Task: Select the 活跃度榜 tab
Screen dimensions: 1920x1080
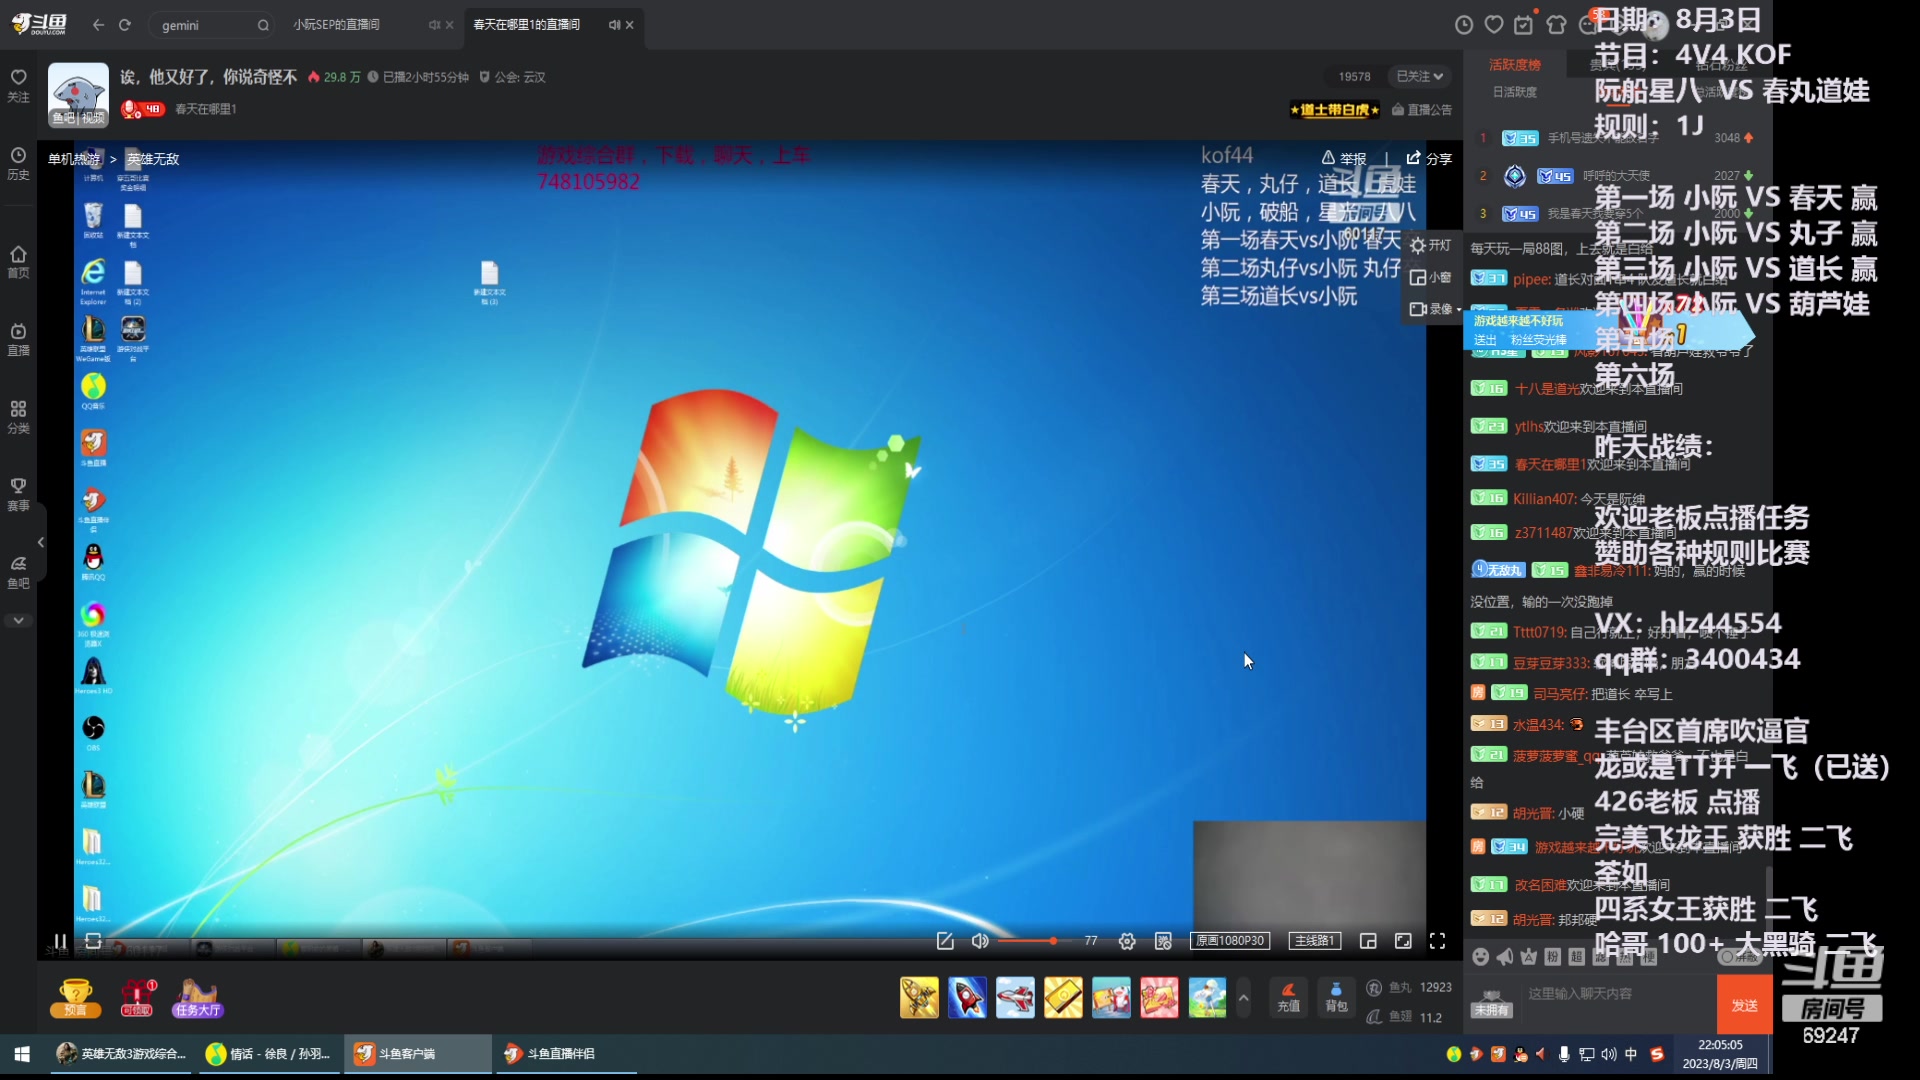Action: point(1515,65)
